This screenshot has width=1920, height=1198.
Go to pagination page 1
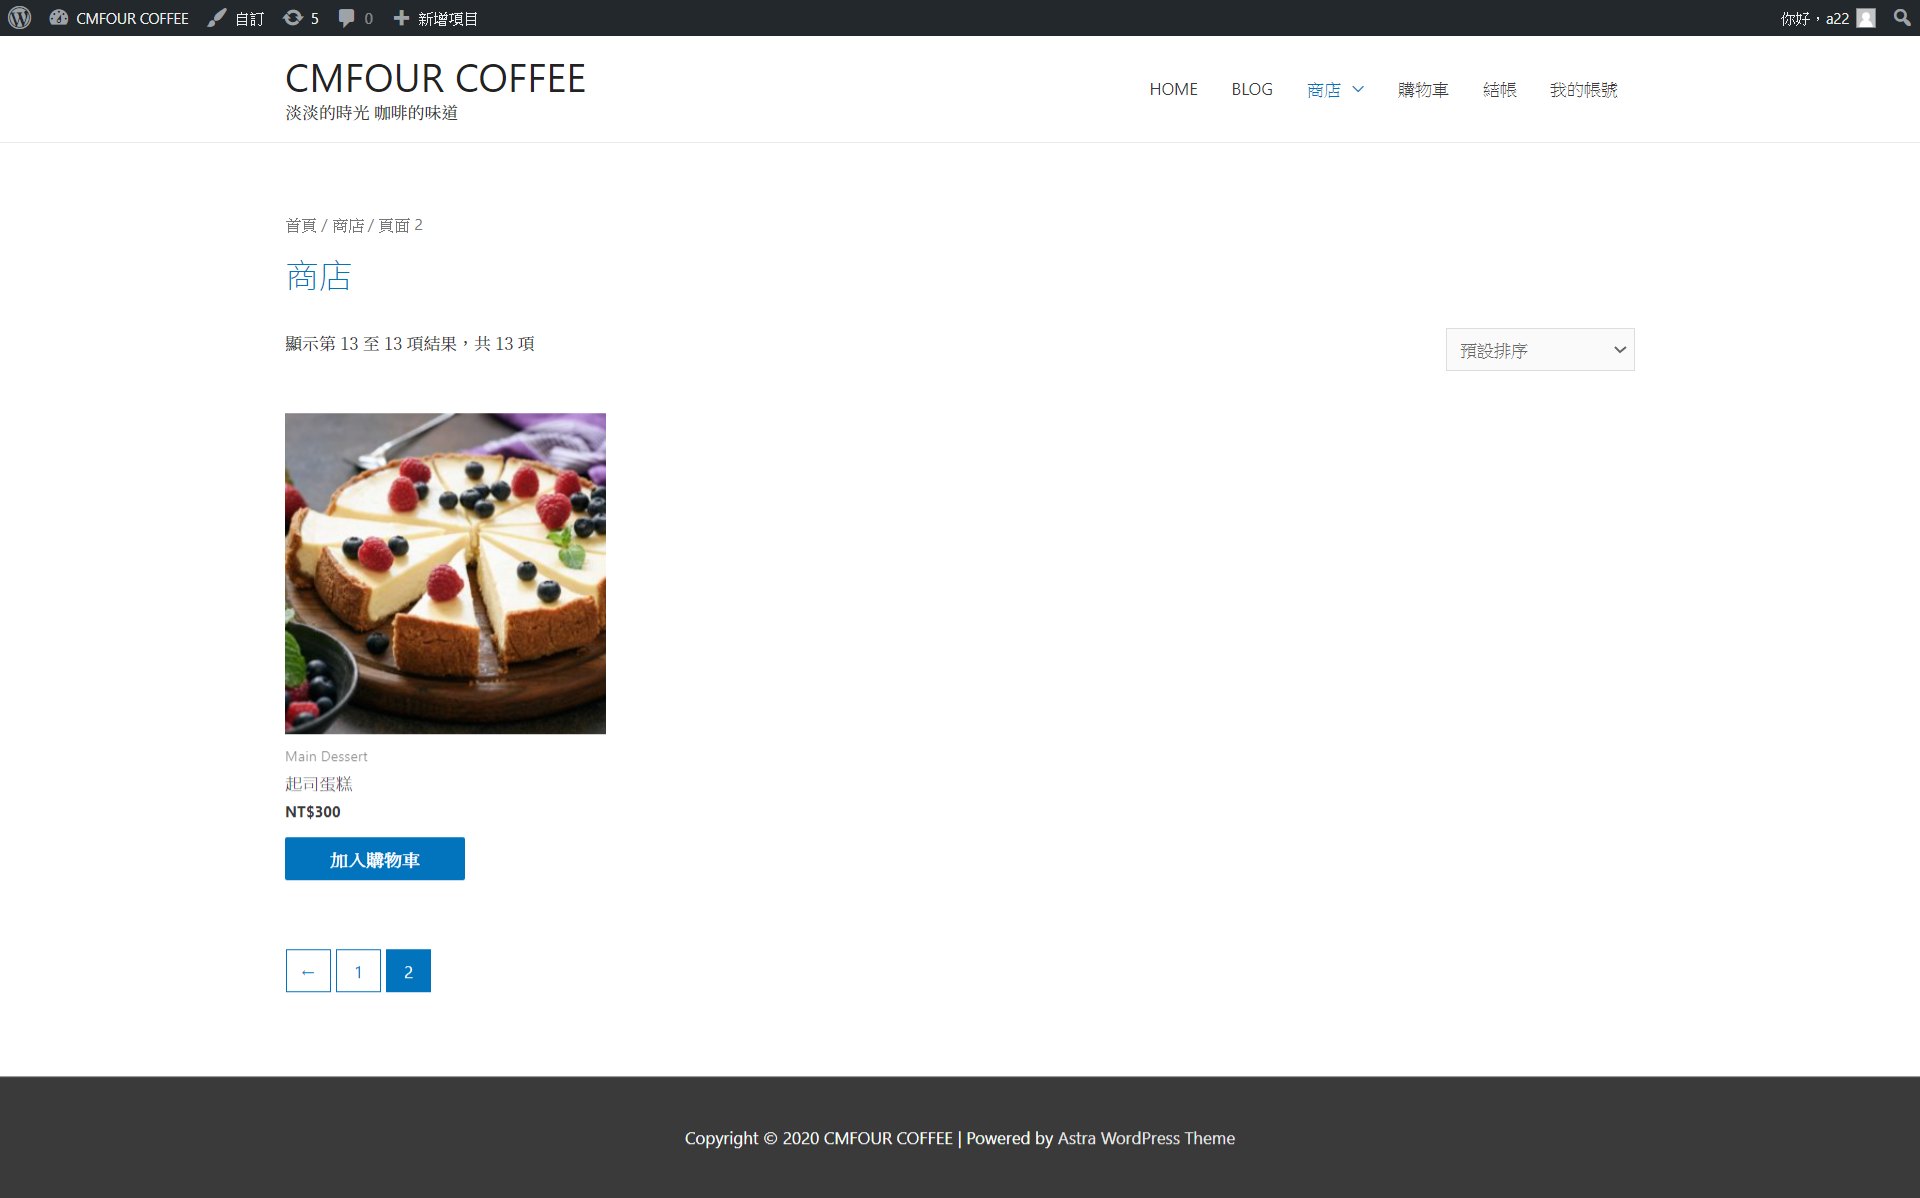(x=358, y=971)
